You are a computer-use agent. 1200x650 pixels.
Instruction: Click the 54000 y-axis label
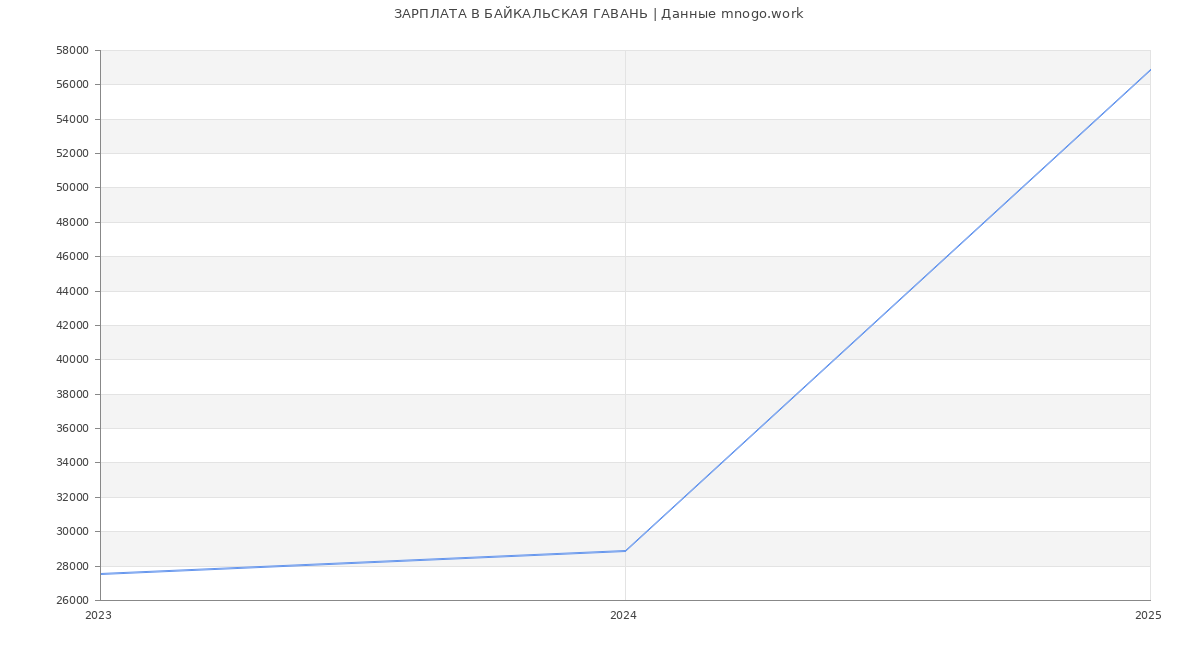coord(72,119)
